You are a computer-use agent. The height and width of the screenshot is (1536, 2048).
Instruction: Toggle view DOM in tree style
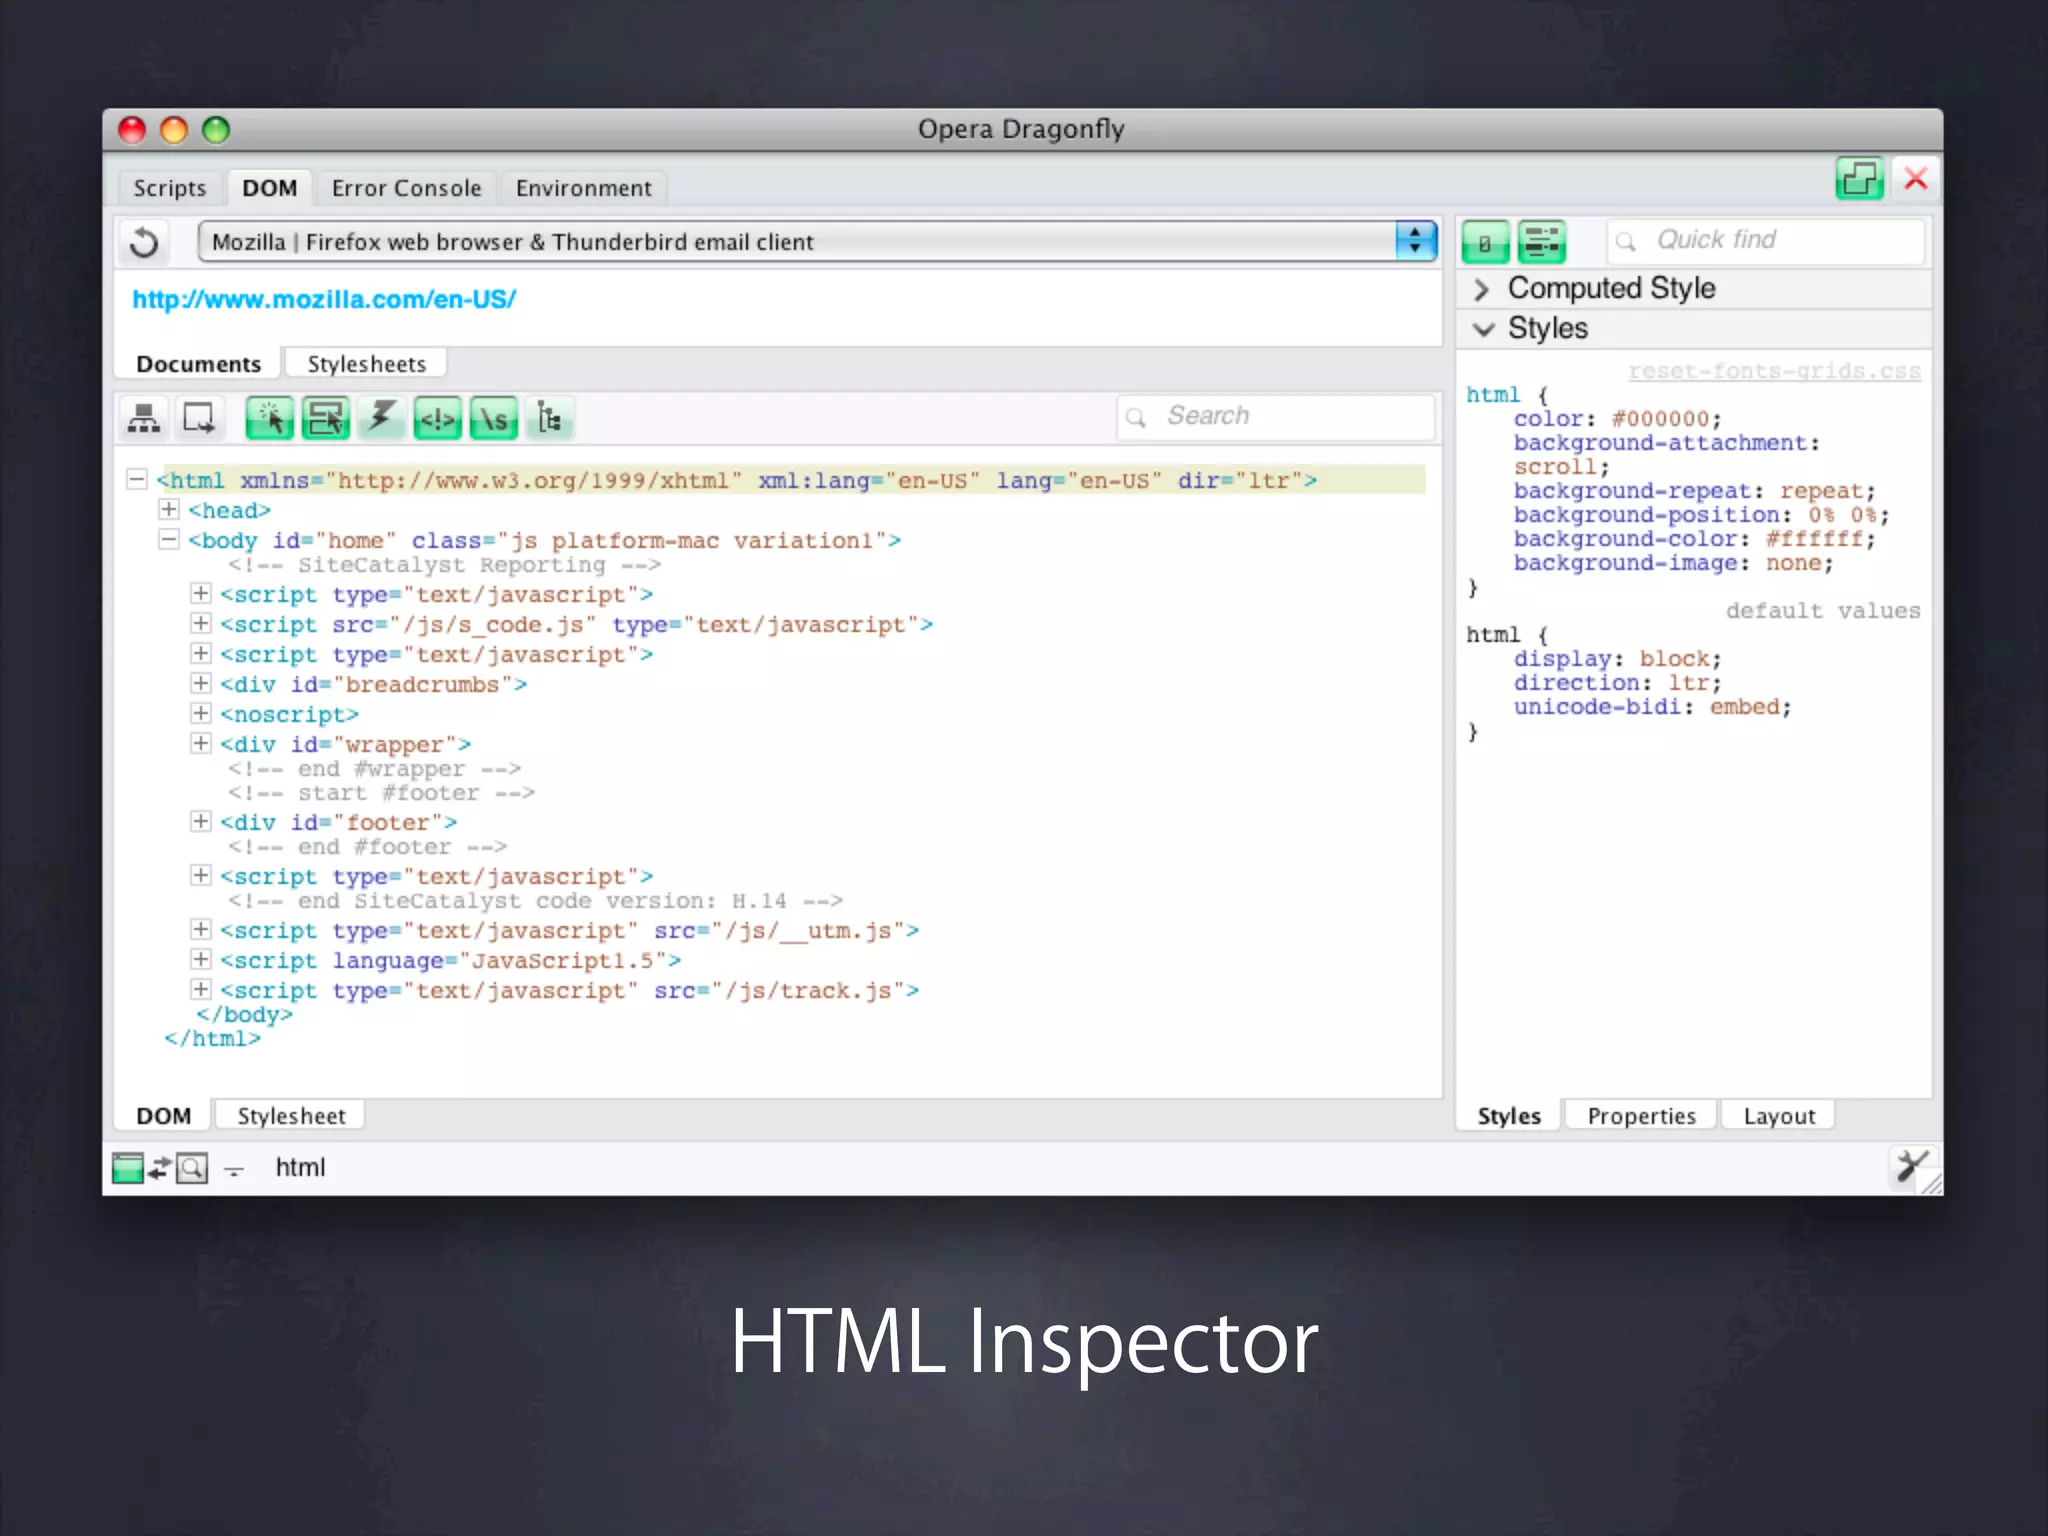point(549,418)
